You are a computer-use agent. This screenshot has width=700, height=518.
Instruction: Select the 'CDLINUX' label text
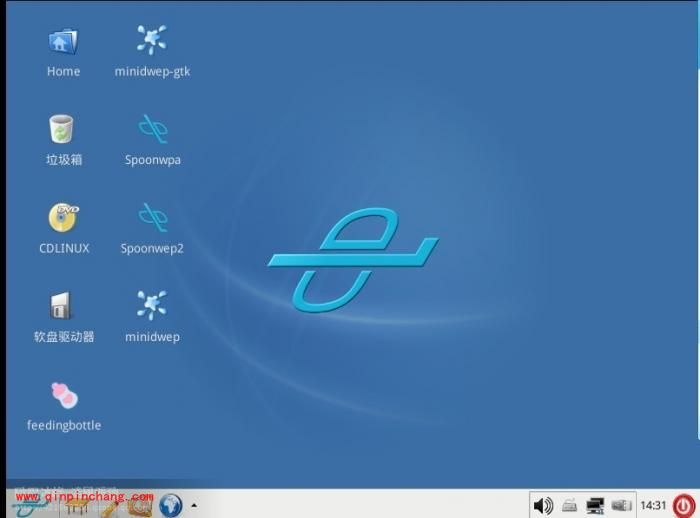pyautogui.click(x=64, y=248)
